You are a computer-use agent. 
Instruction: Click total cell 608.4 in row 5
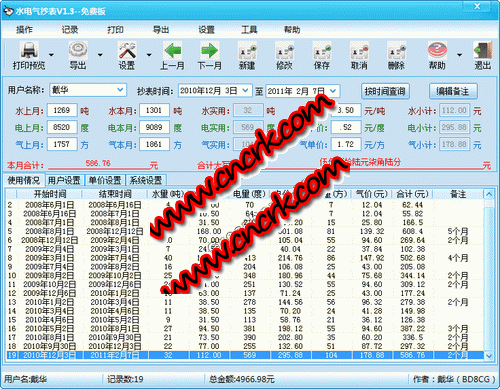pos(413,231)
